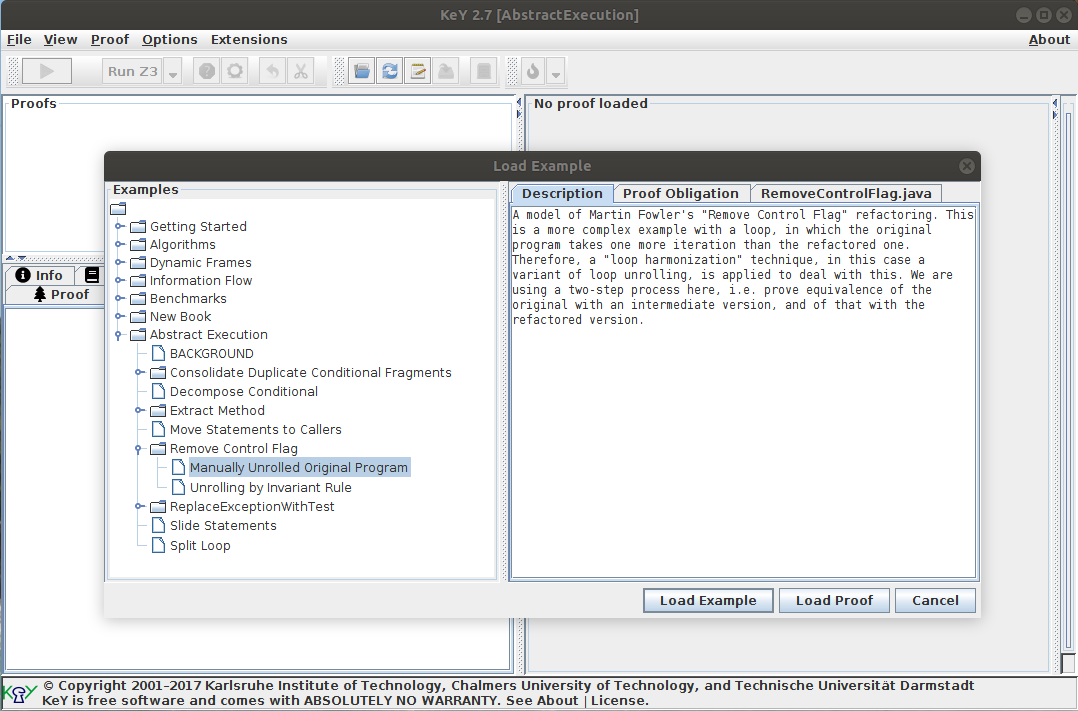Select the Split Loop example
The image size is (1078, 711).
(x=200, y=546)
